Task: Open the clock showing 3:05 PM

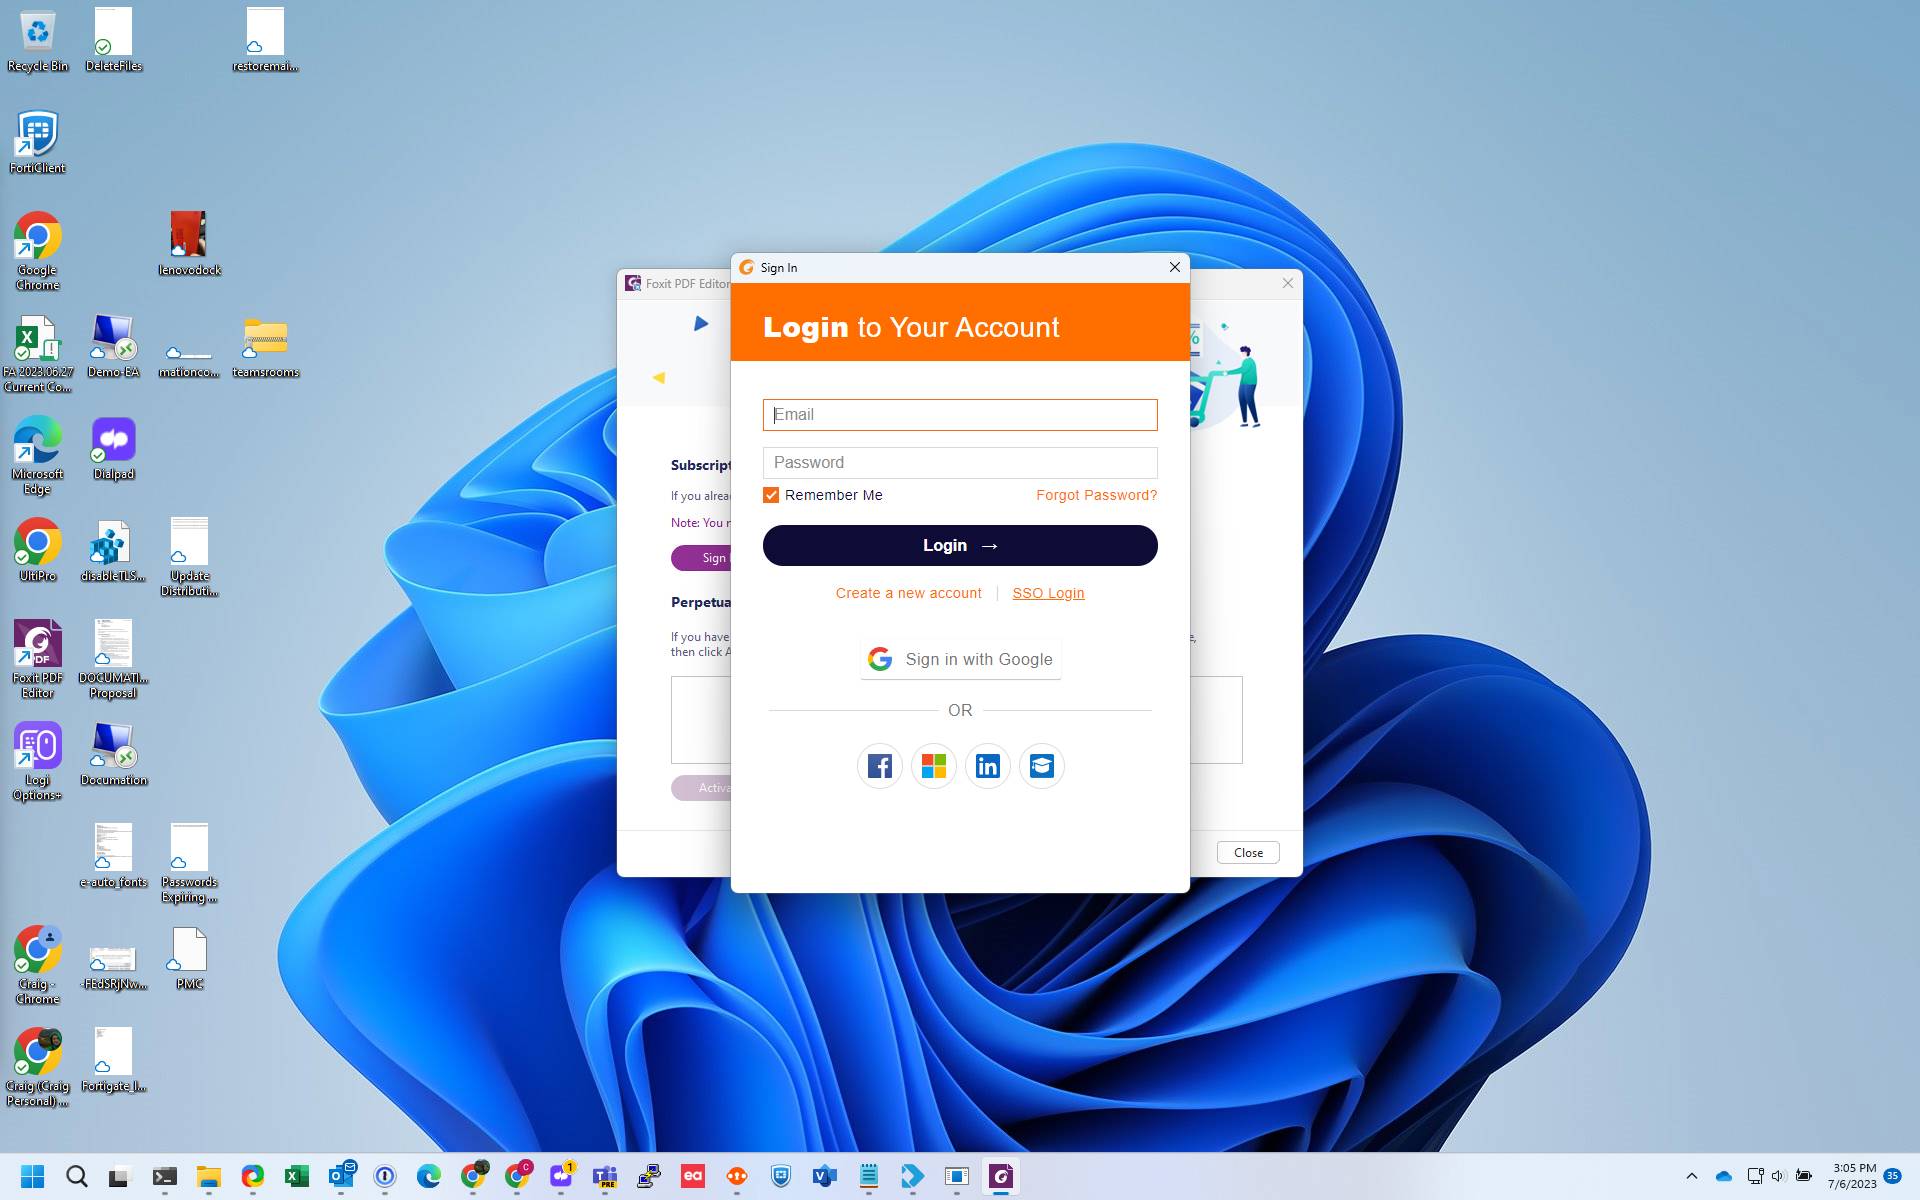Action: click(x=1852, y=1176)
